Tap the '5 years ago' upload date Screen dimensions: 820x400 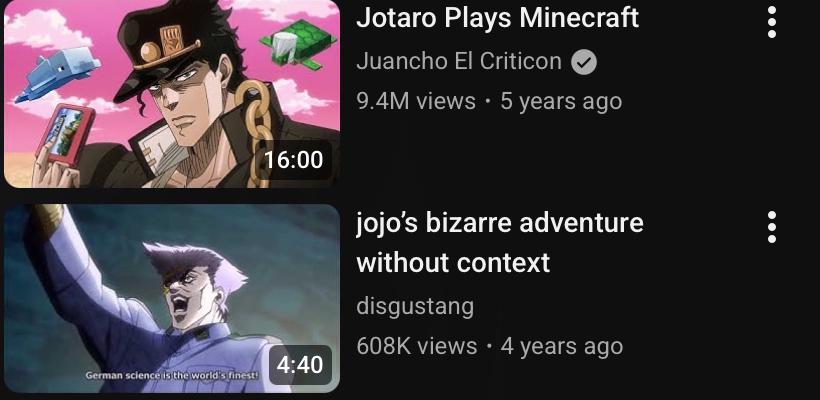click(561, 101)
